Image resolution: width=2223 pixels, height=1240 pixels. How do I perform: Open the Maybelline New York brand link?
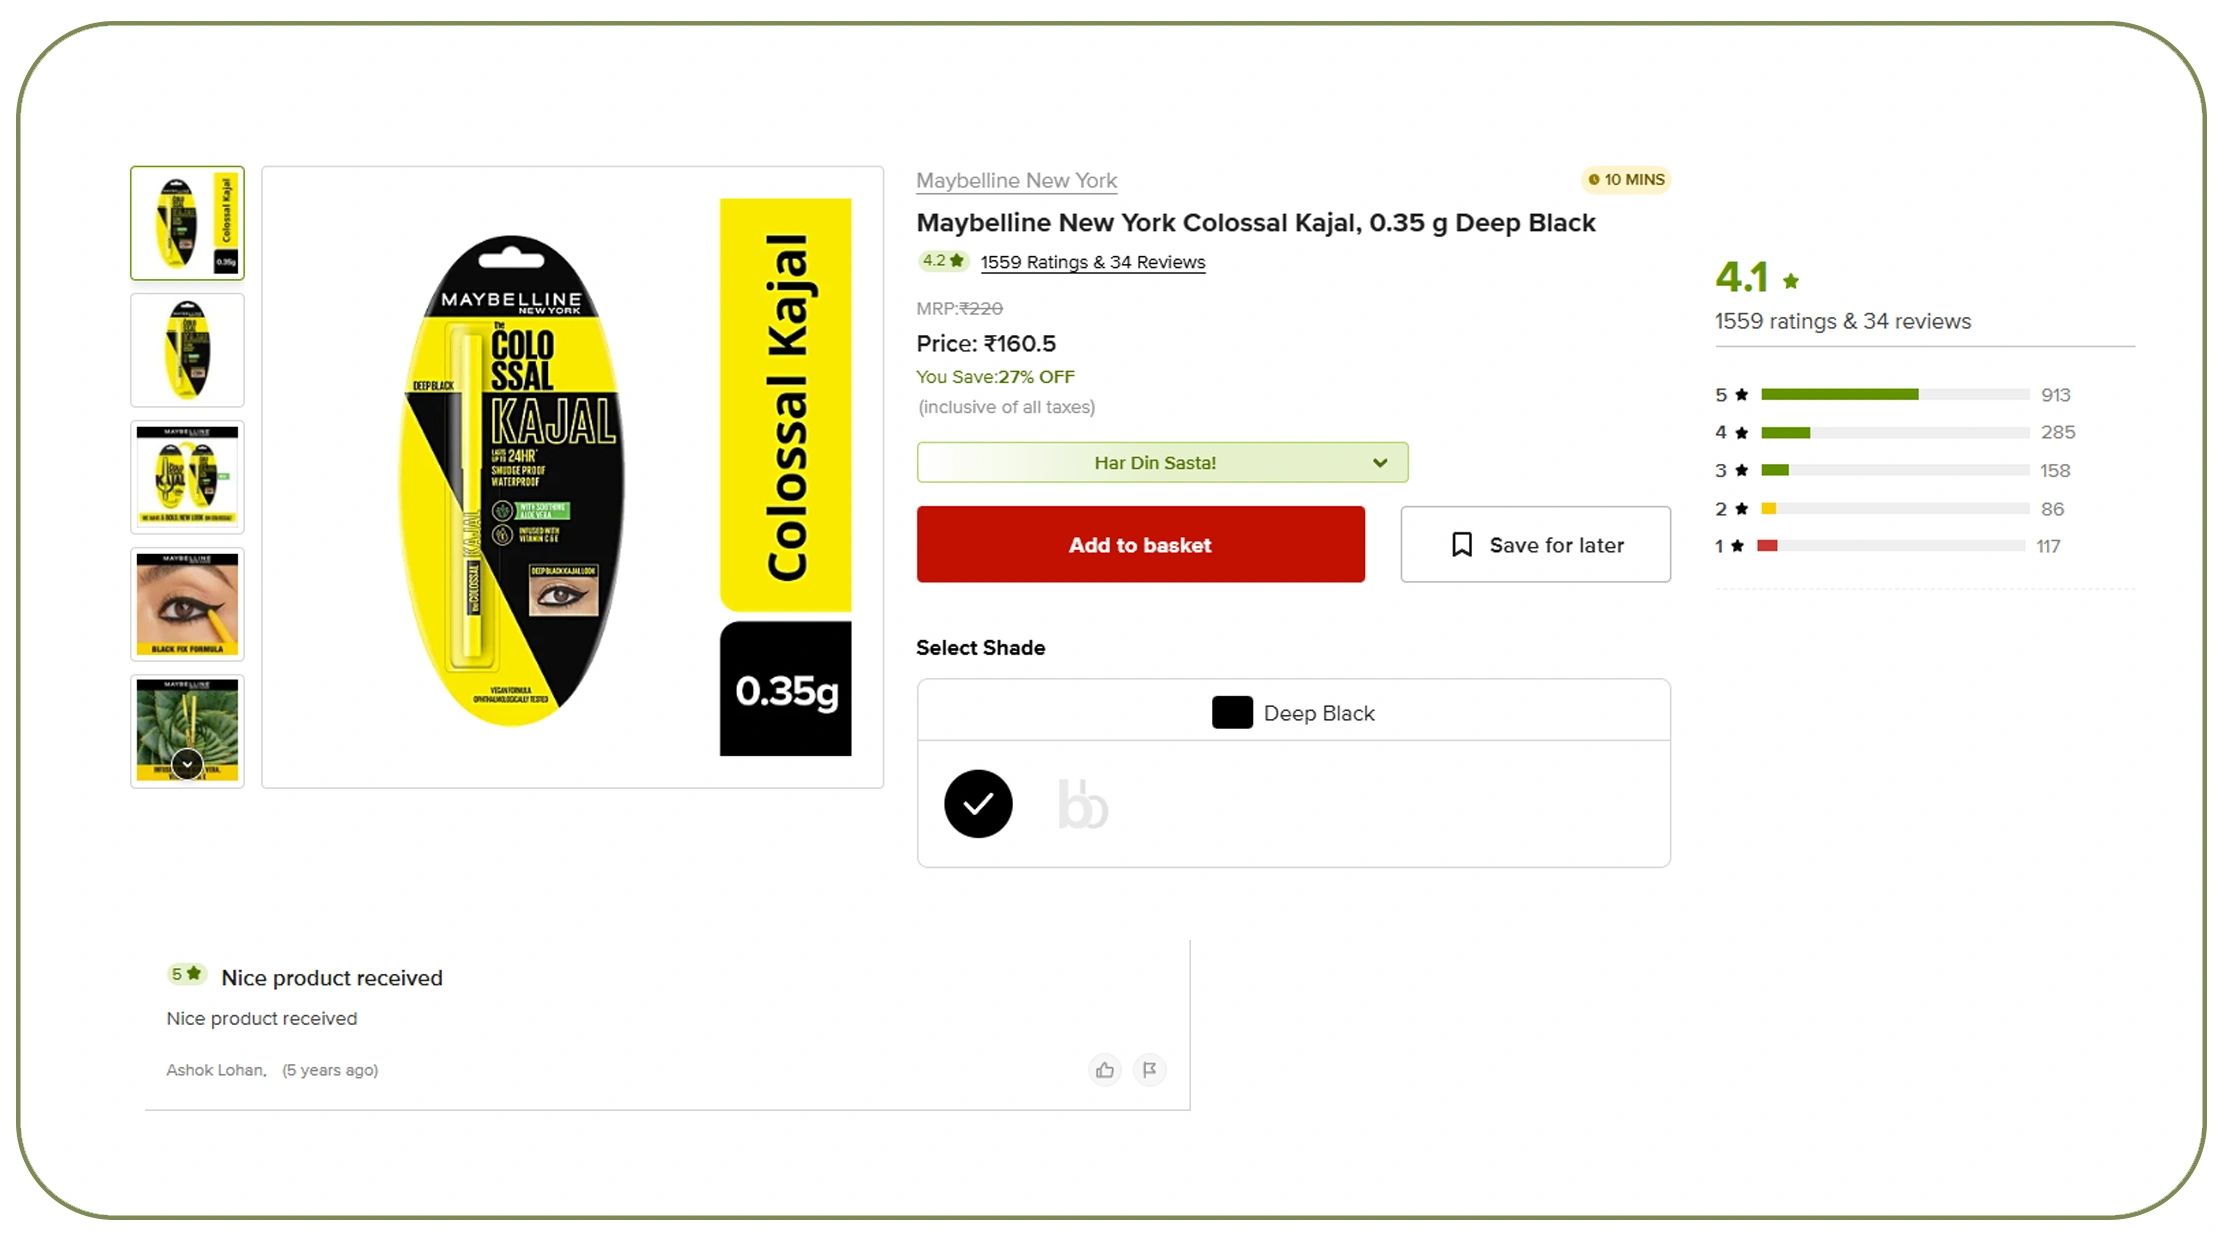tap(1016, 181)
